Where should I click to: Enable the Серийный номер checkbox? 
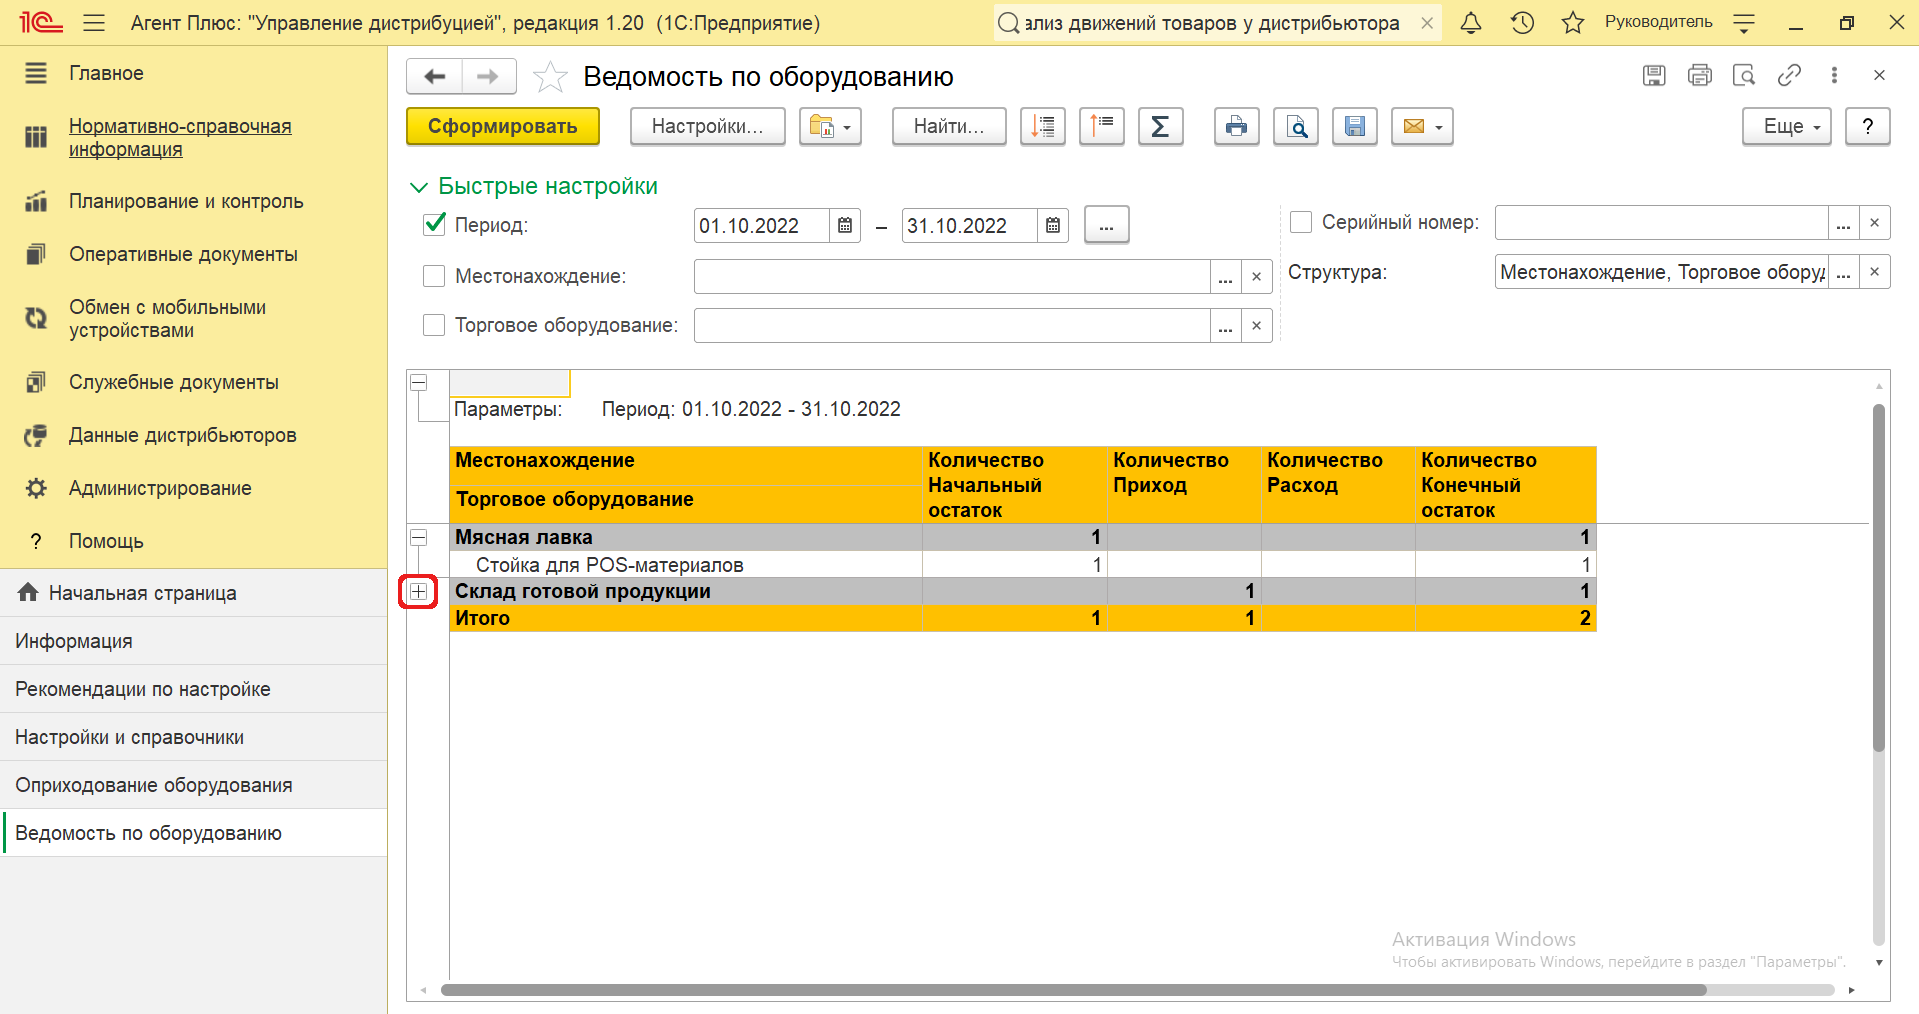point(1301,222)
